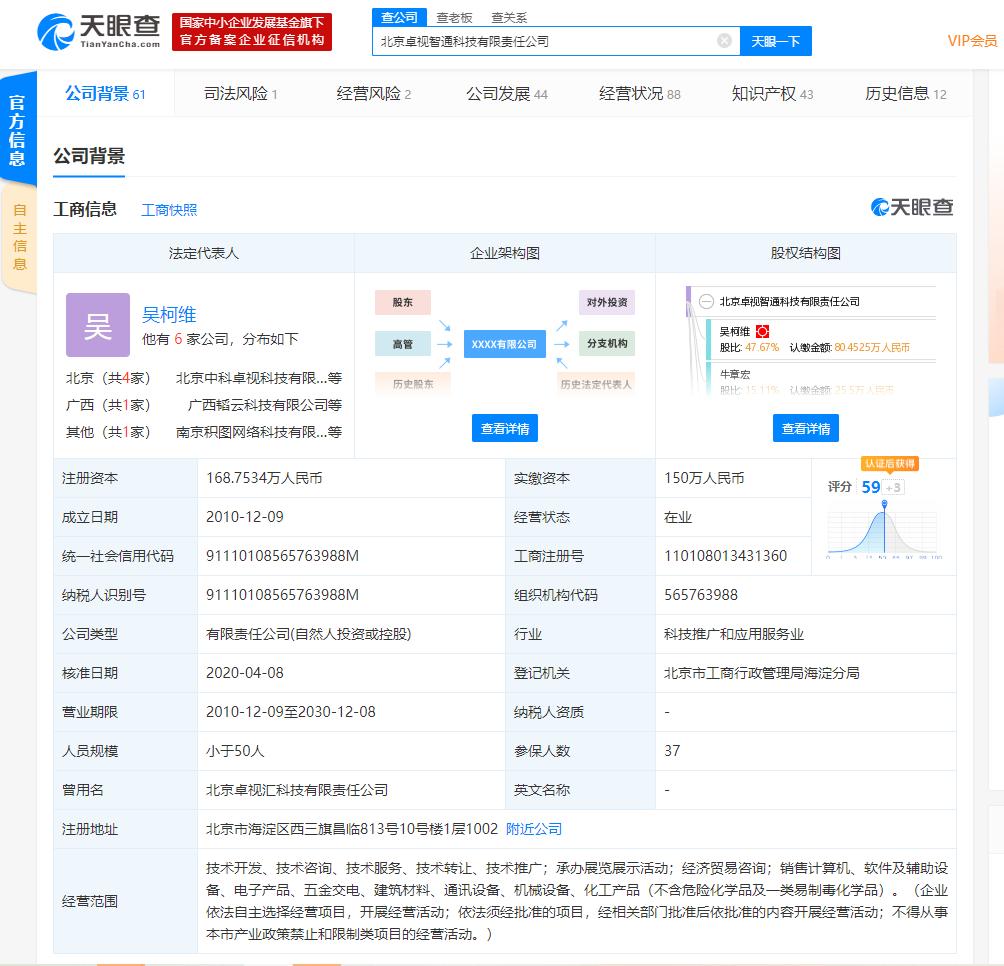Click the 天眼查 watermark logo on right
The width and height of the screenshot is (1004, 966).
pyautogui.click(x=912, y=207)
